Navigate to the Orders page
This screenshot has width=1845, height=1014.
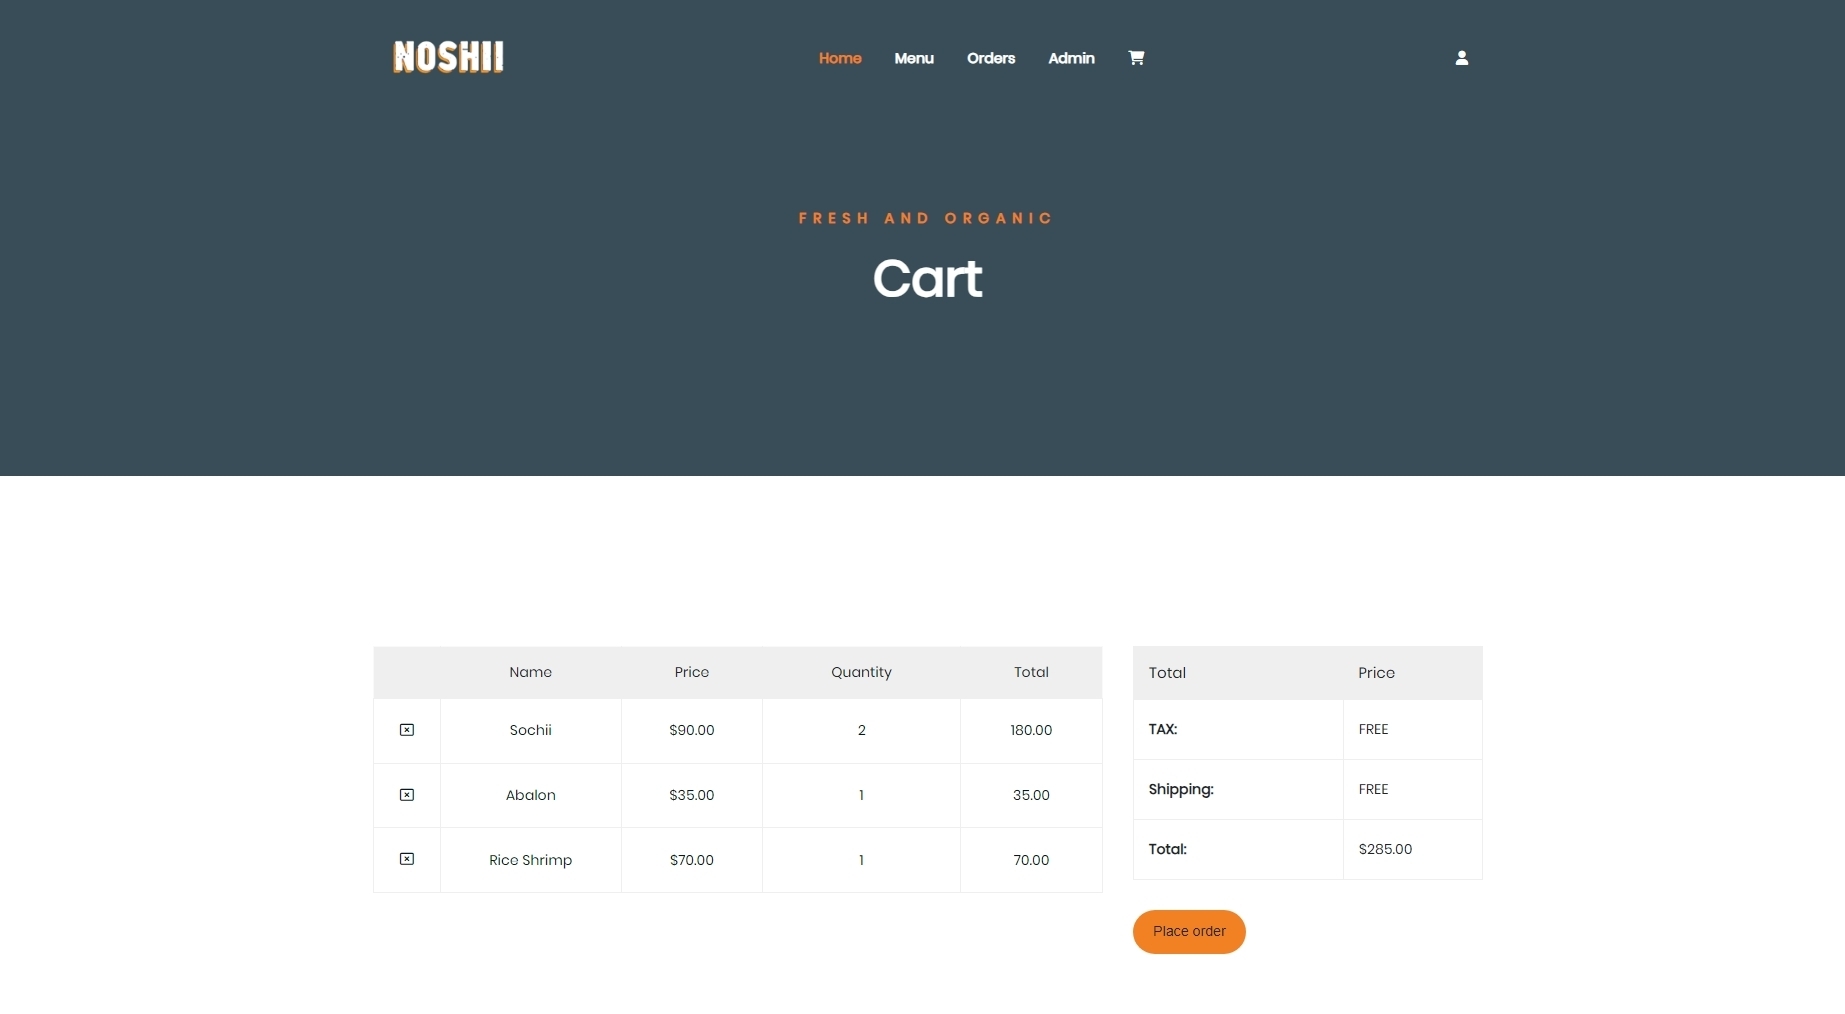(990, 58)
